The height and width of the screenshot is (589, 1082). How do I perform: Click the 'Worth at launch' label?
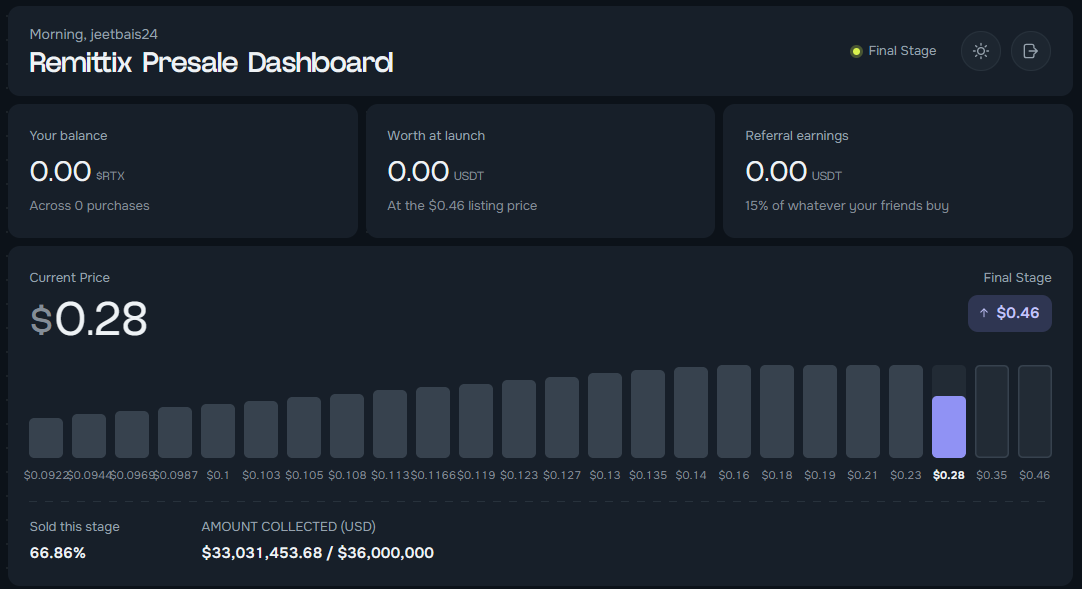(436, 136)
